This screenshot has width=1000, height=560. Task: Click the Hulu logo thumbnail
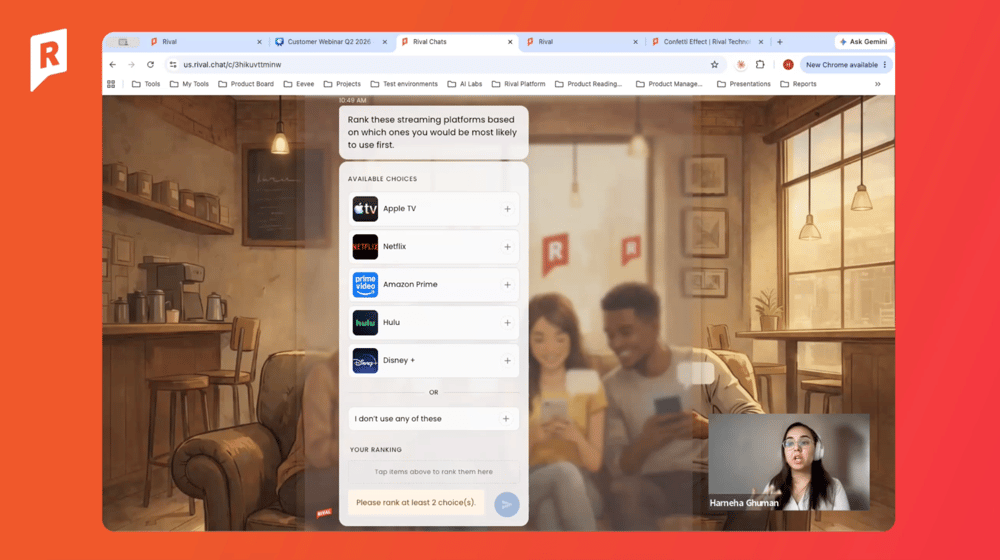pos(365,323)
